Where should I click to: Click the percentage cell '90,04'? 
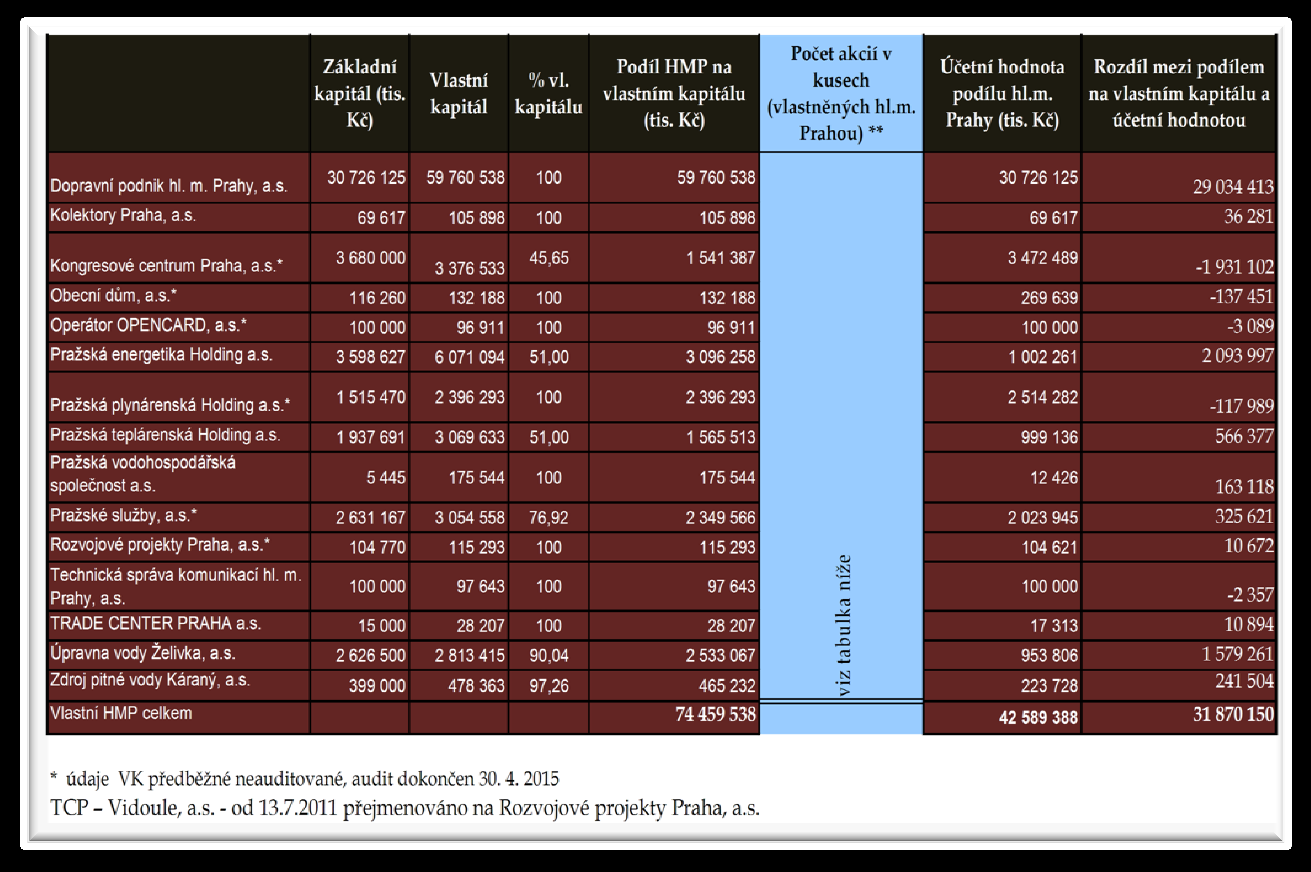[x=547, y=654]
